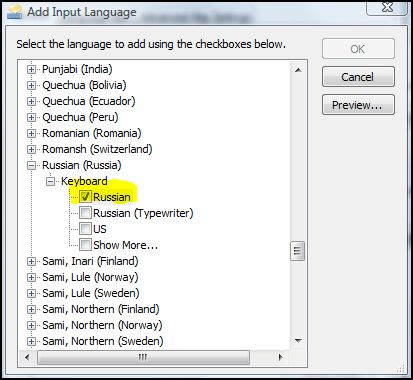Expand the Romansh (Switzerland) node
The image size is (413, 380).
[31, 149]
